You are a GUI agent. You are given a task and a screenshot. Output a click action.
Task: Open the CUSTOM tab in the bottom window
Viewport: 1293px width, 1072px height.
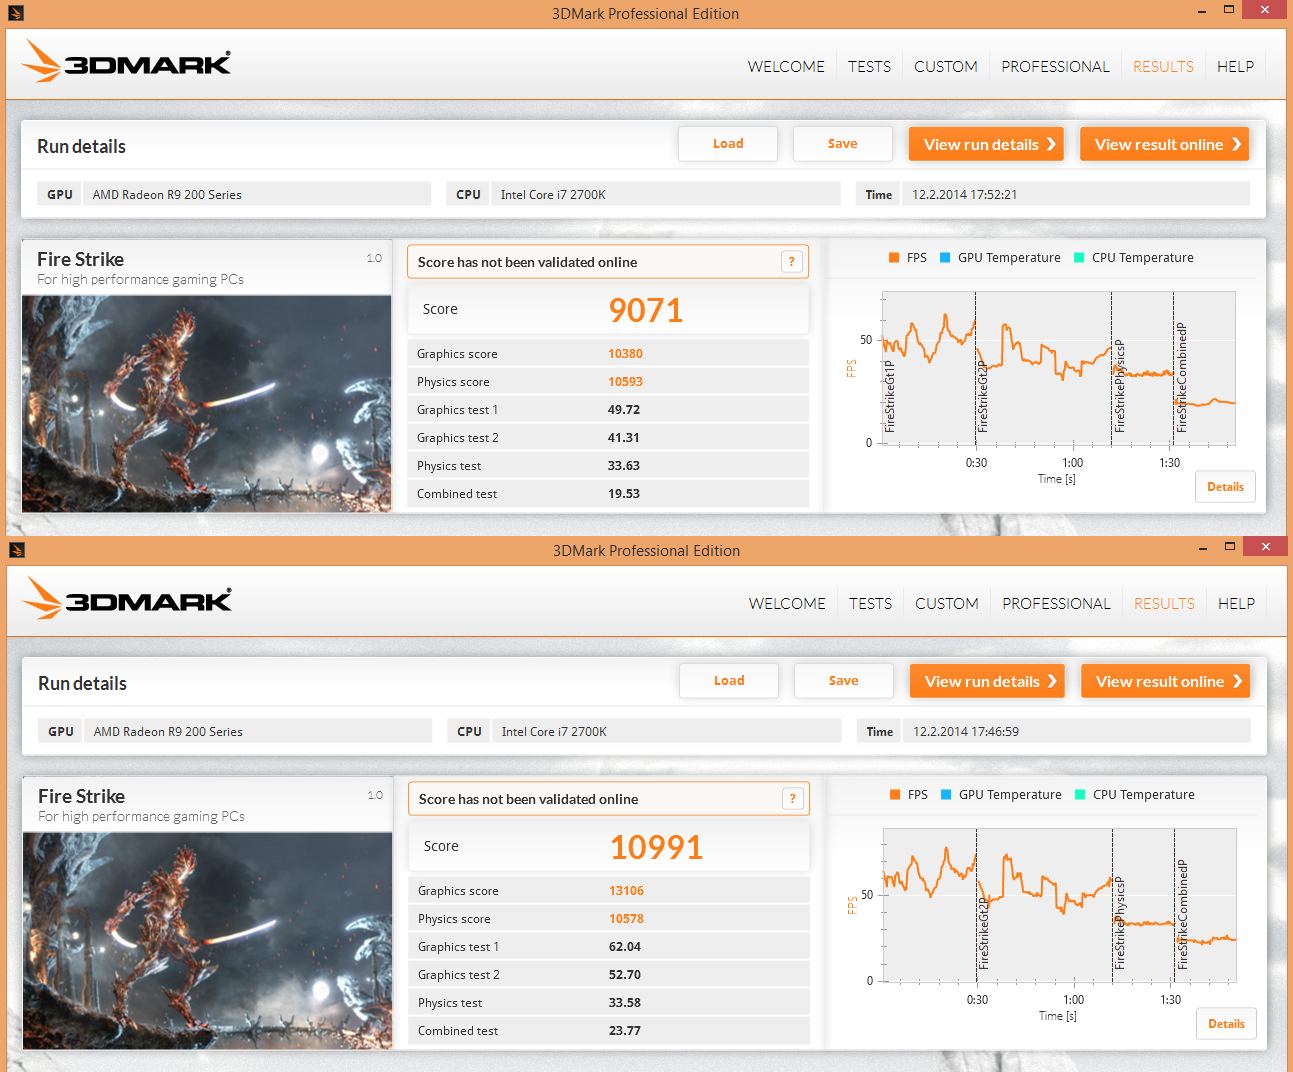947,604
